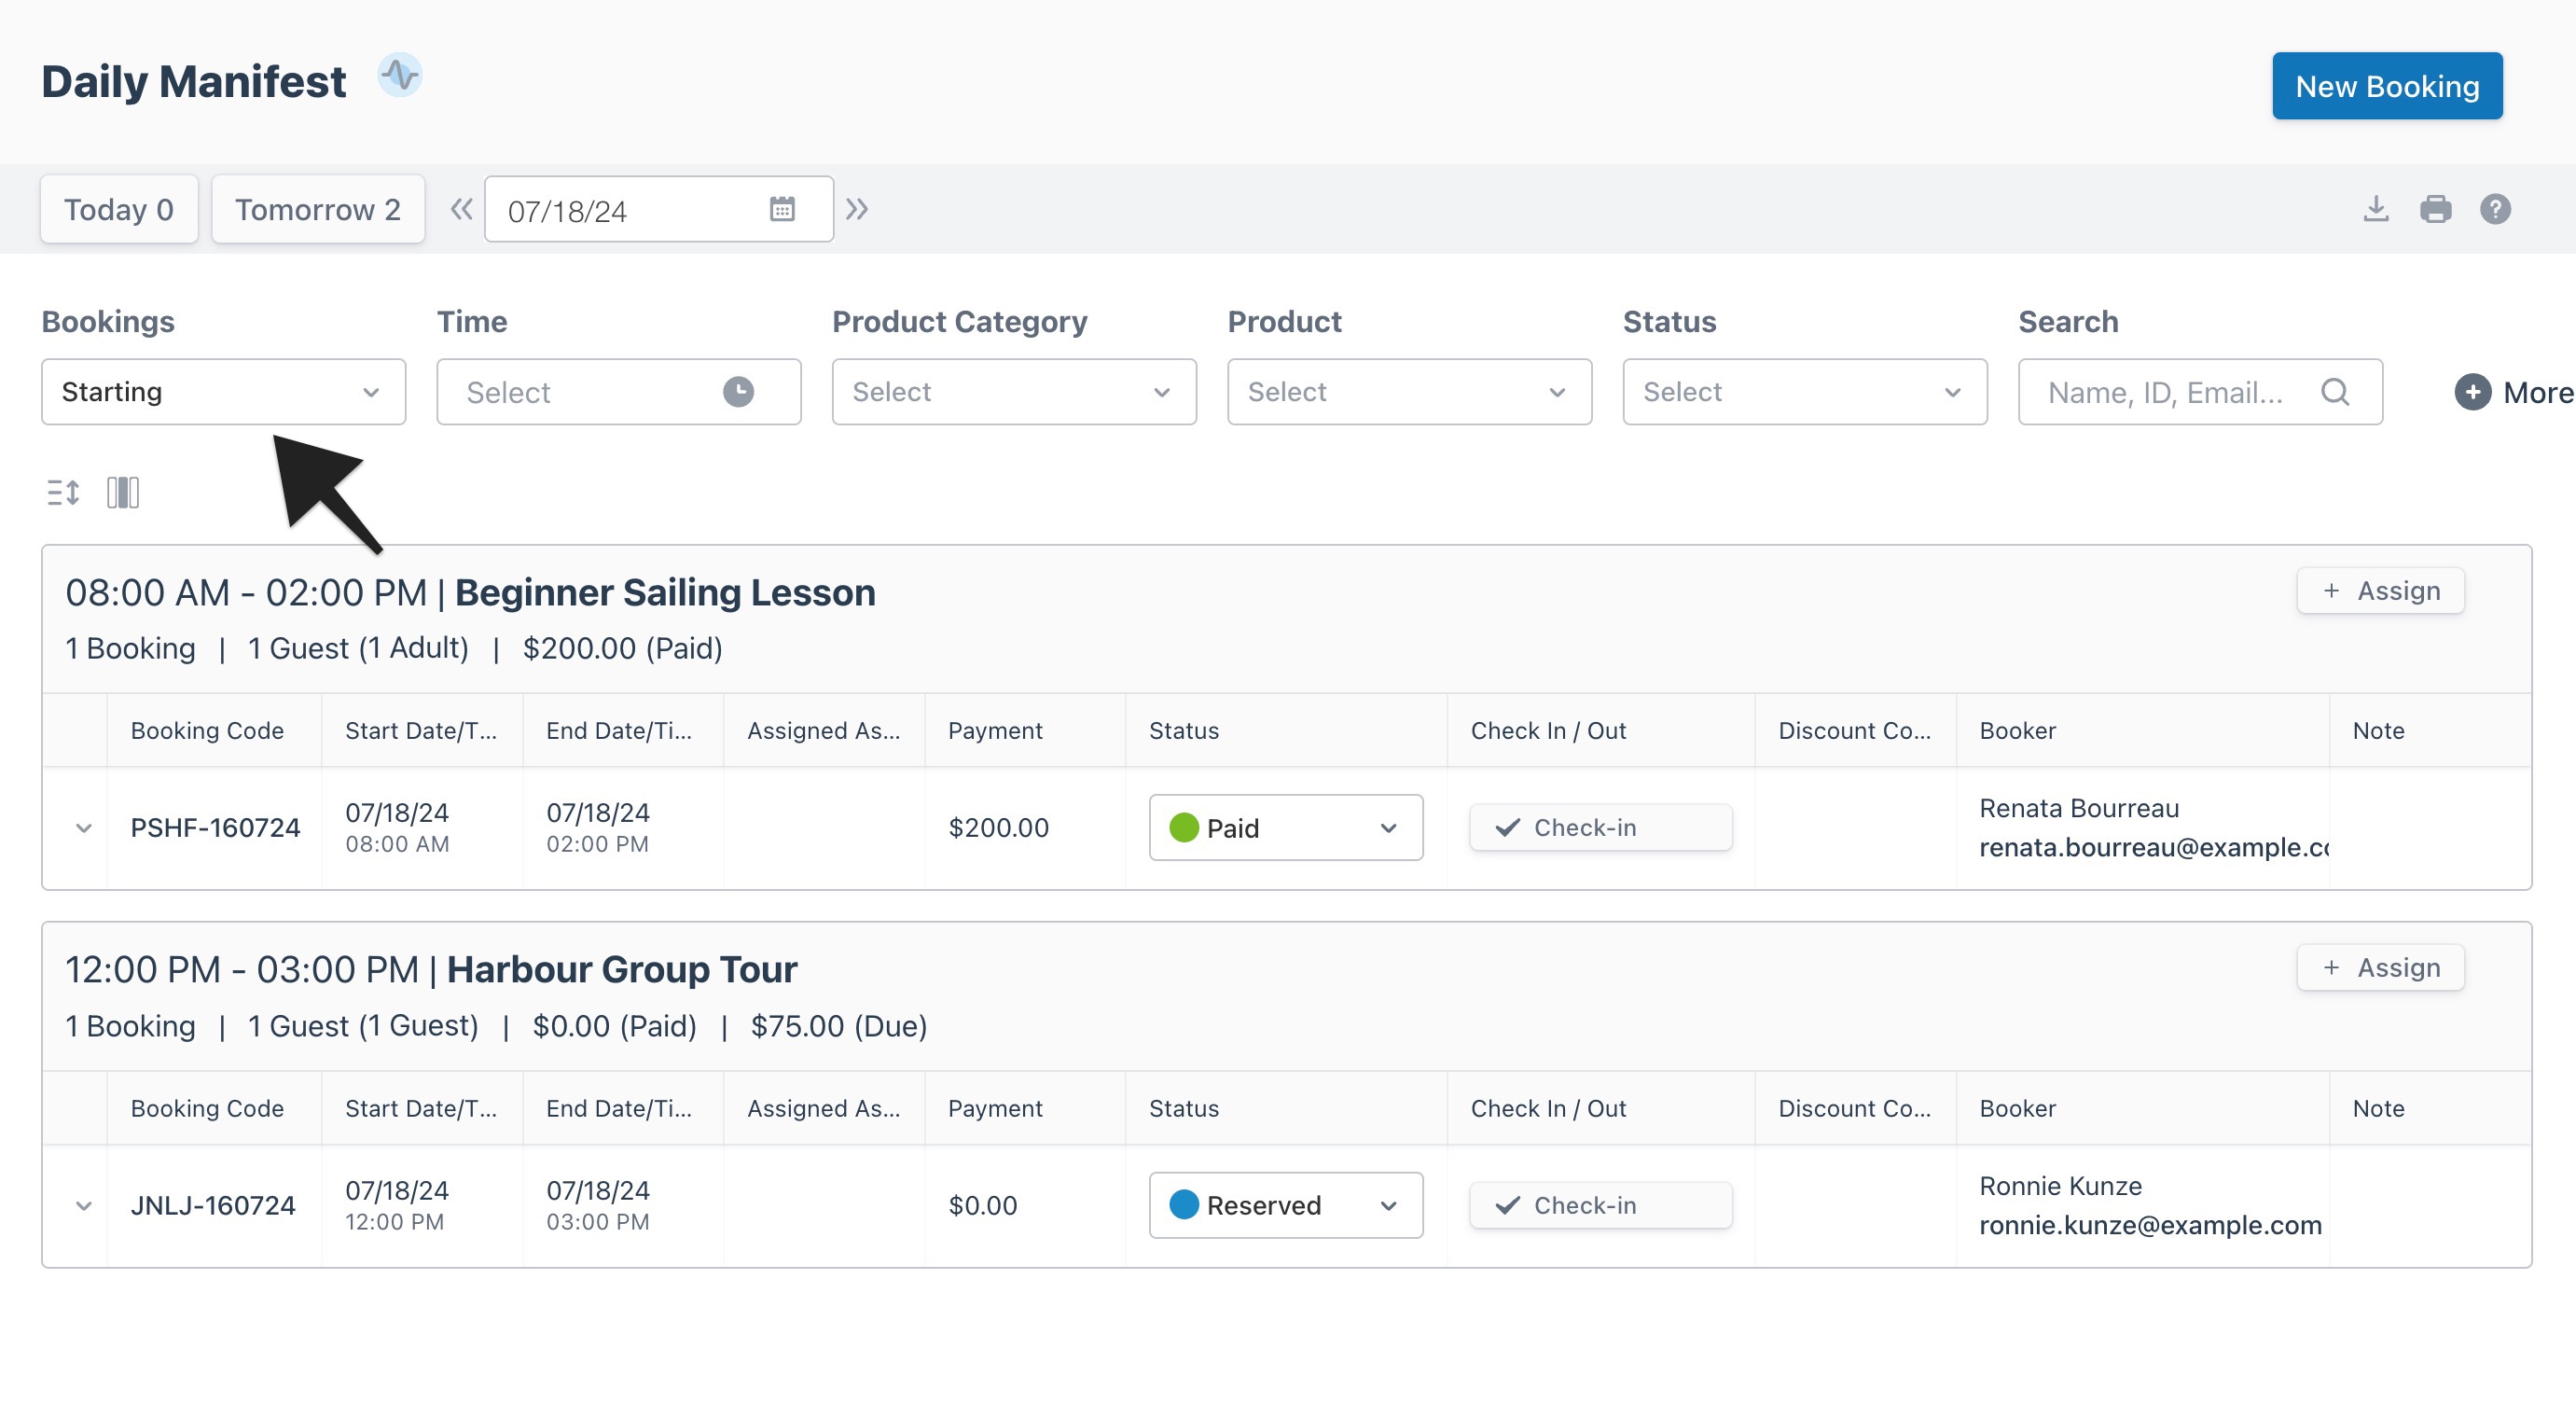Open the Bookings Starting dropdown
The width and height of the screenshot is (2576, 1418).
click(223, 392)
